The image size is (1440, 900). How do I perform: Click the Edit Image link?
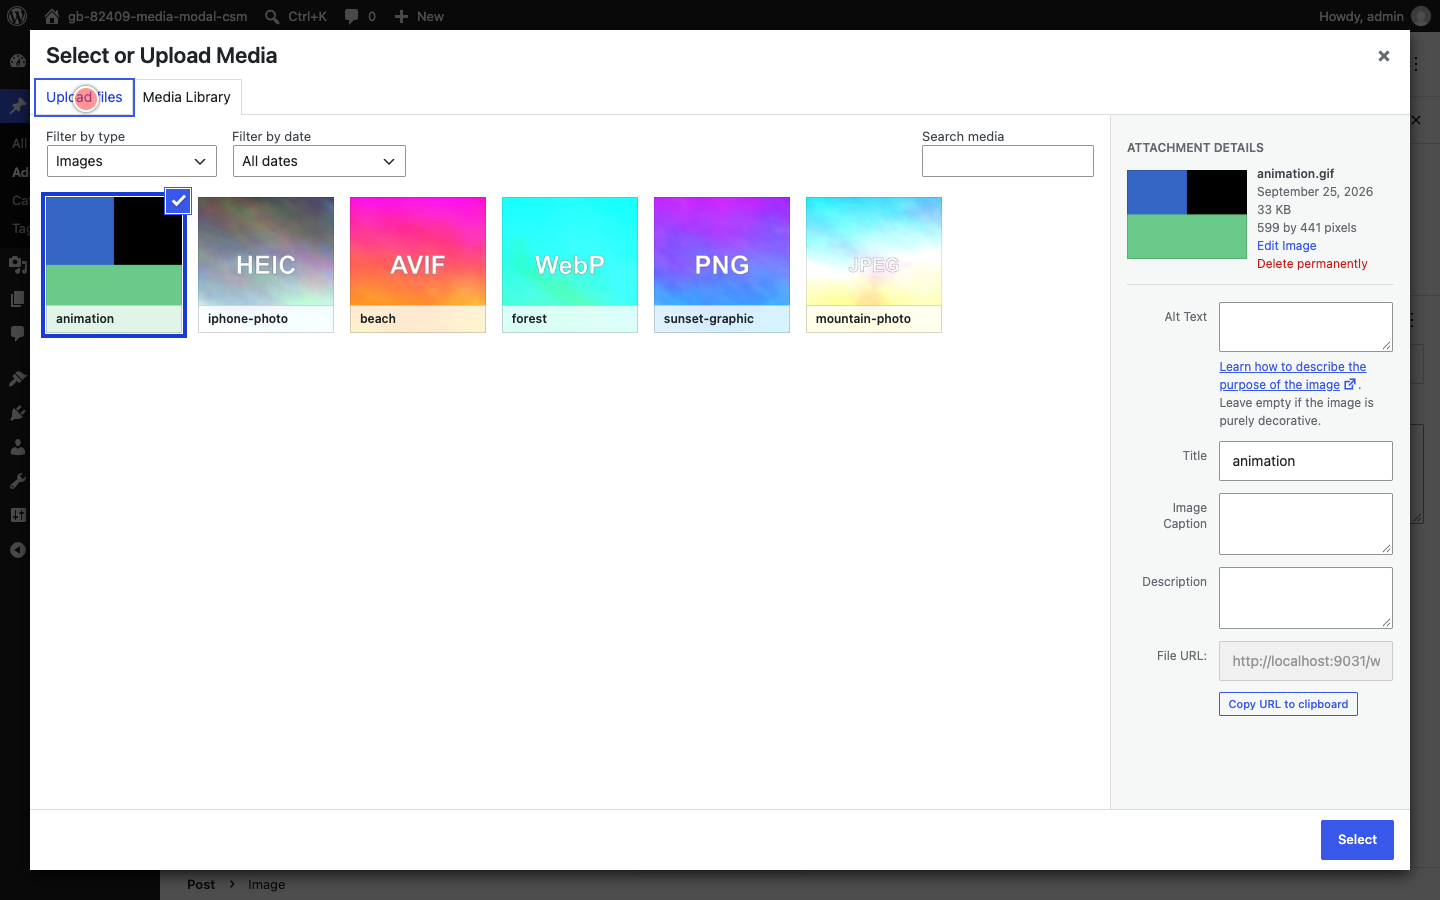click(1286, 246)
